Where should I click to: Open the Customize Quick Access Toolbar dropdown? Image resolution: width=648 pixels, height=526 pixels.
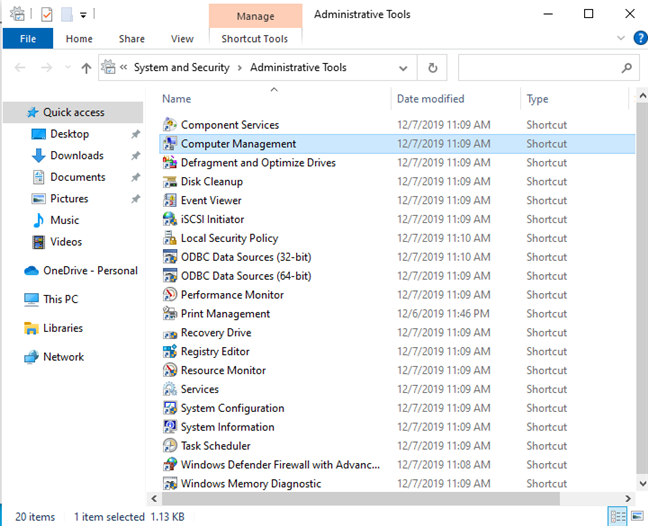coord(83,15)
